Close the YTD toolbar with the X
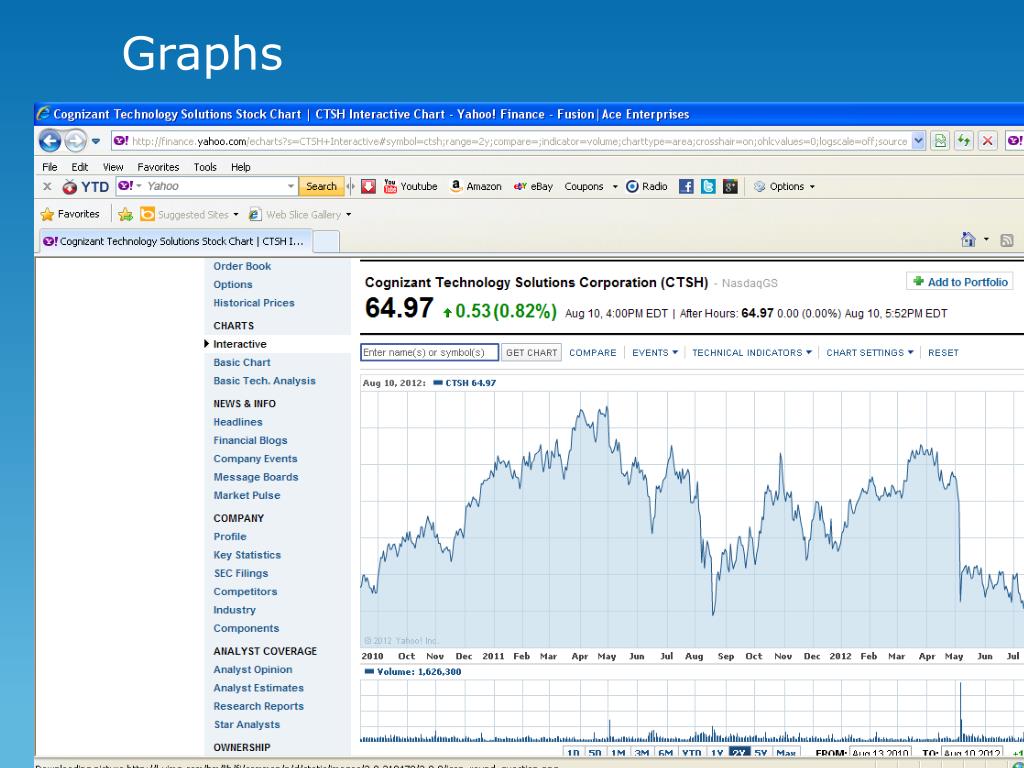1024x768 pixels. (x=47, y=187)
